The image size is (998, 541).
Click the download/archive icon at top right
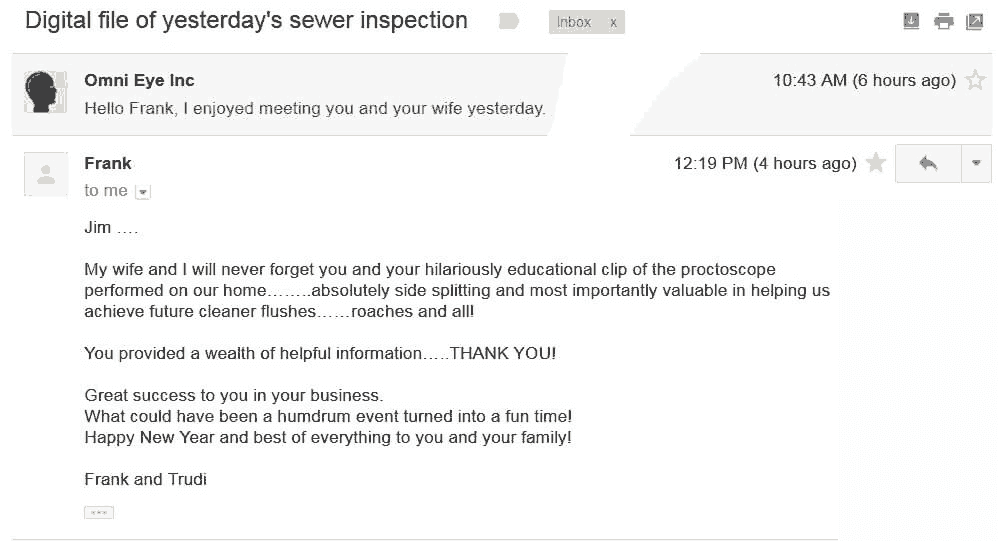point(911,21)
